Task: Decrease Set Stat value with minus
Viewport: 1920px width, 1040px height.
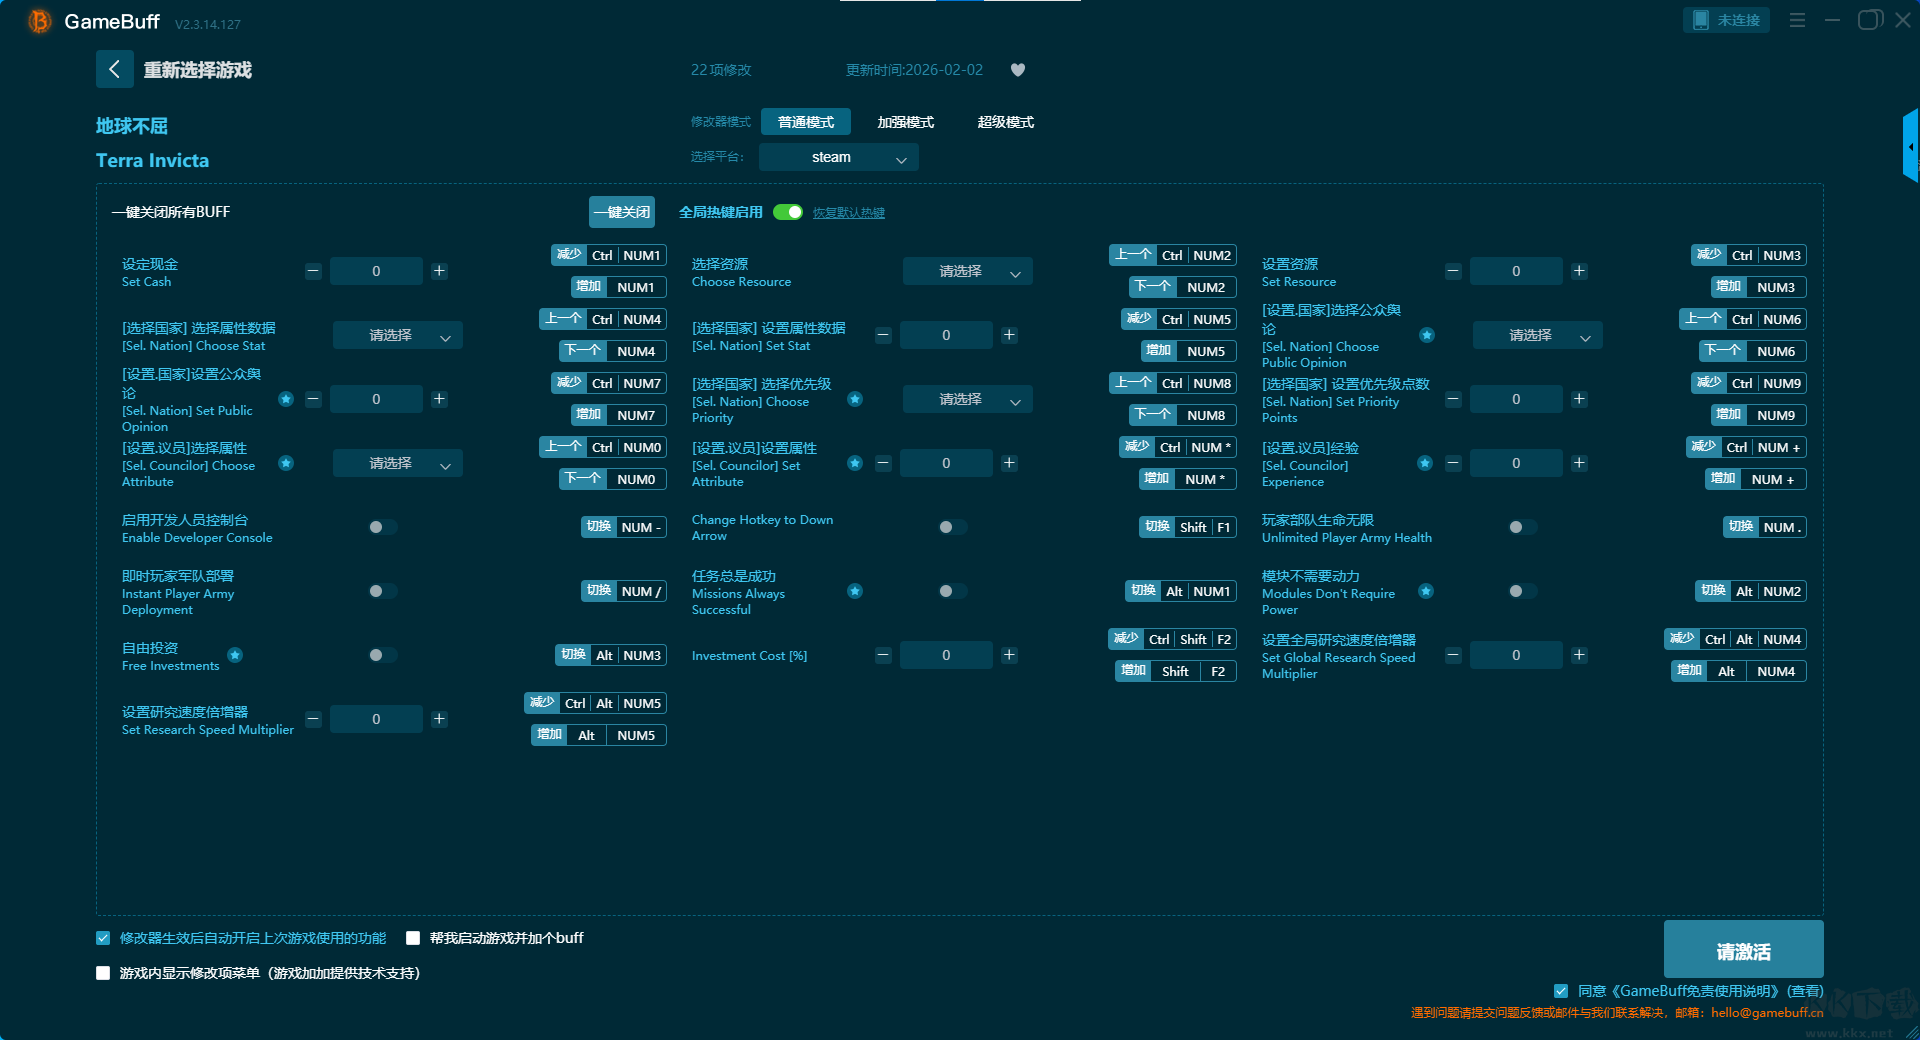Action: point(883,335)
